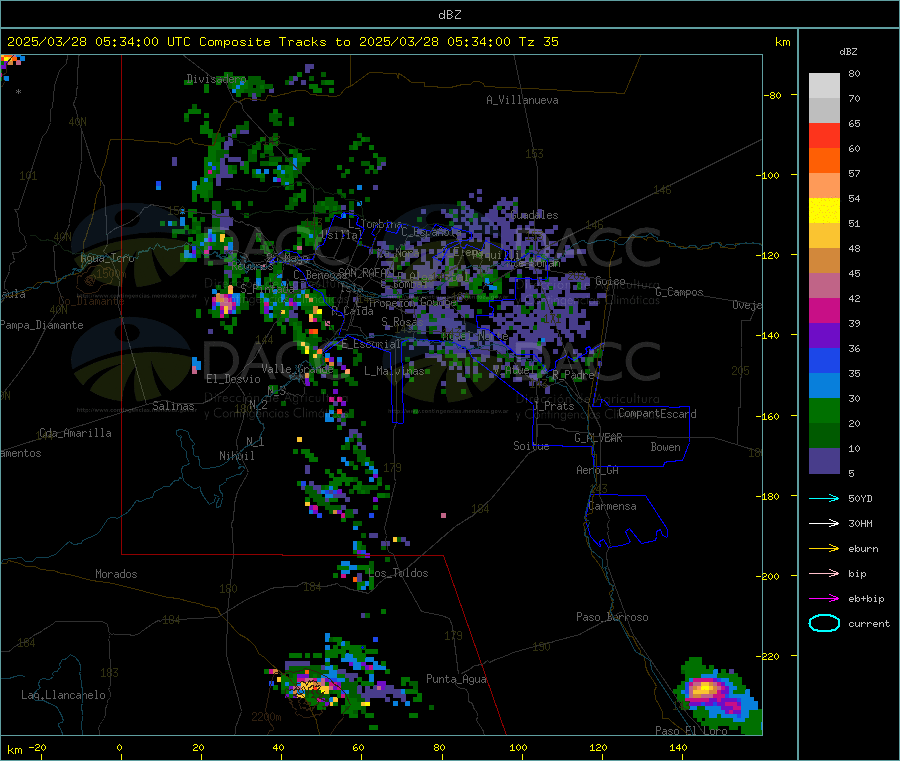Click the J_Prats location label

[554, 406]
